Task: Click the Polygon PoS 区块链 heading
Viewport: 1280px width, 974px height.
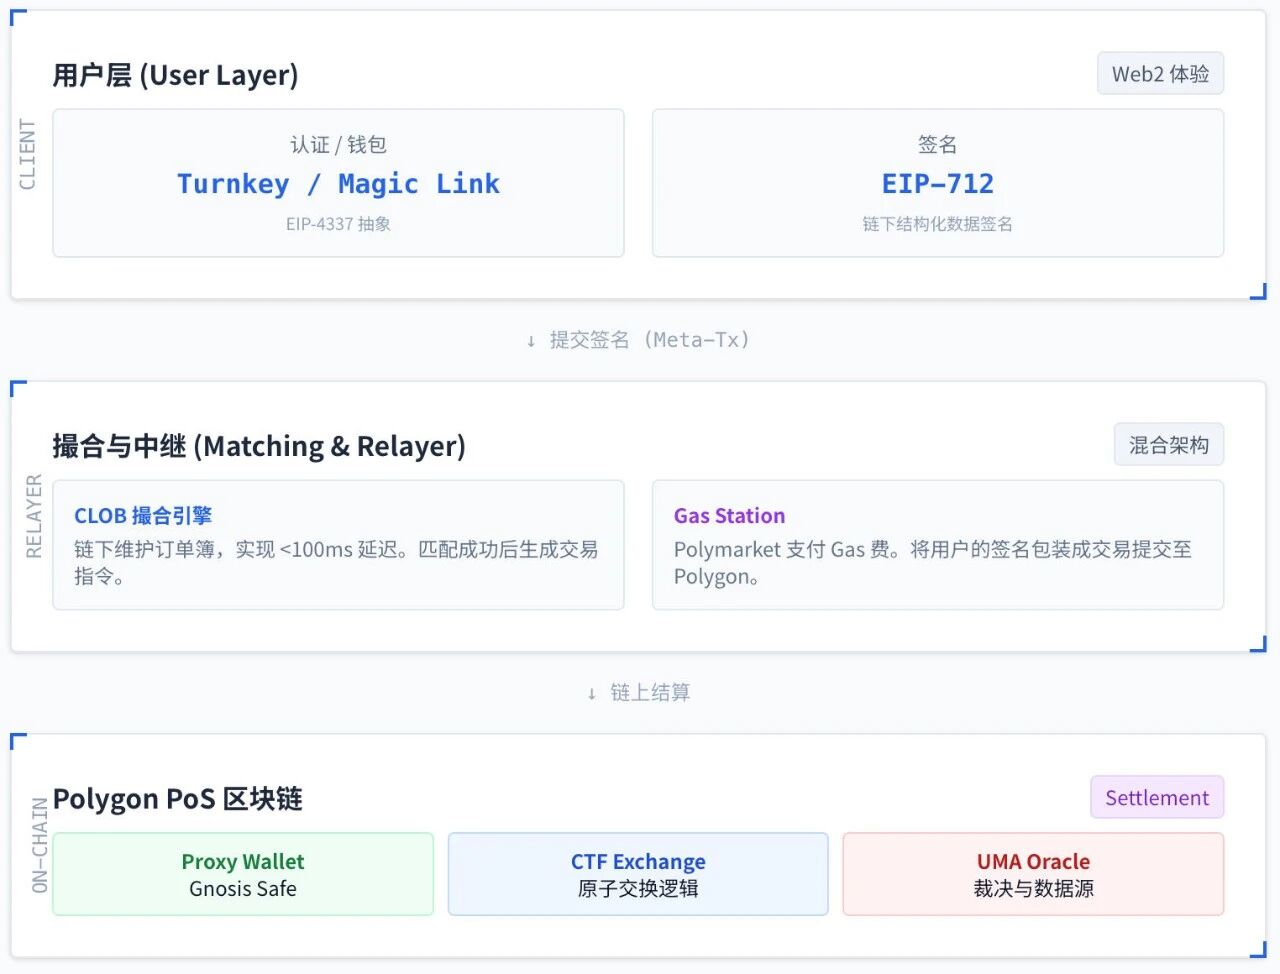Action: (x=178, y=799)
